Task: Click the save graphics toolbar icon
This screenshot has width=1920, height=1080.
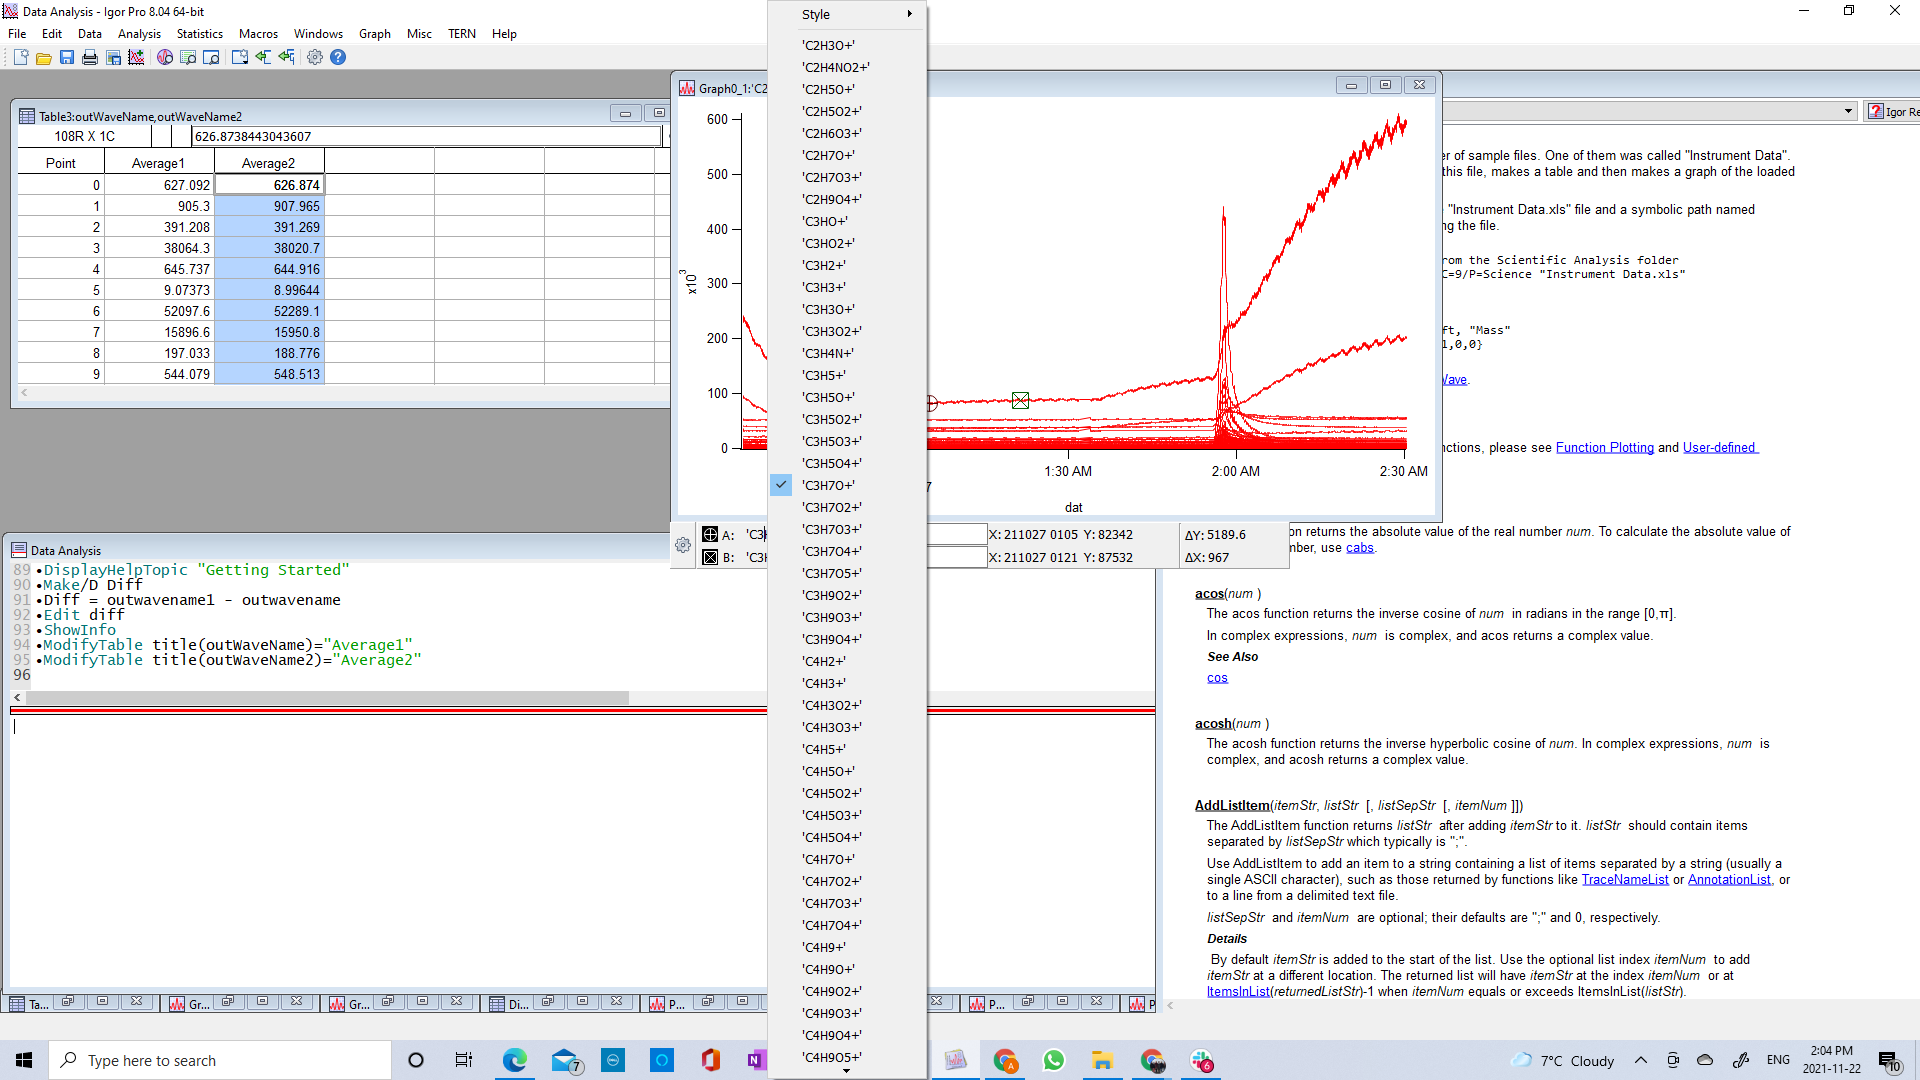Action: [113, 57]
